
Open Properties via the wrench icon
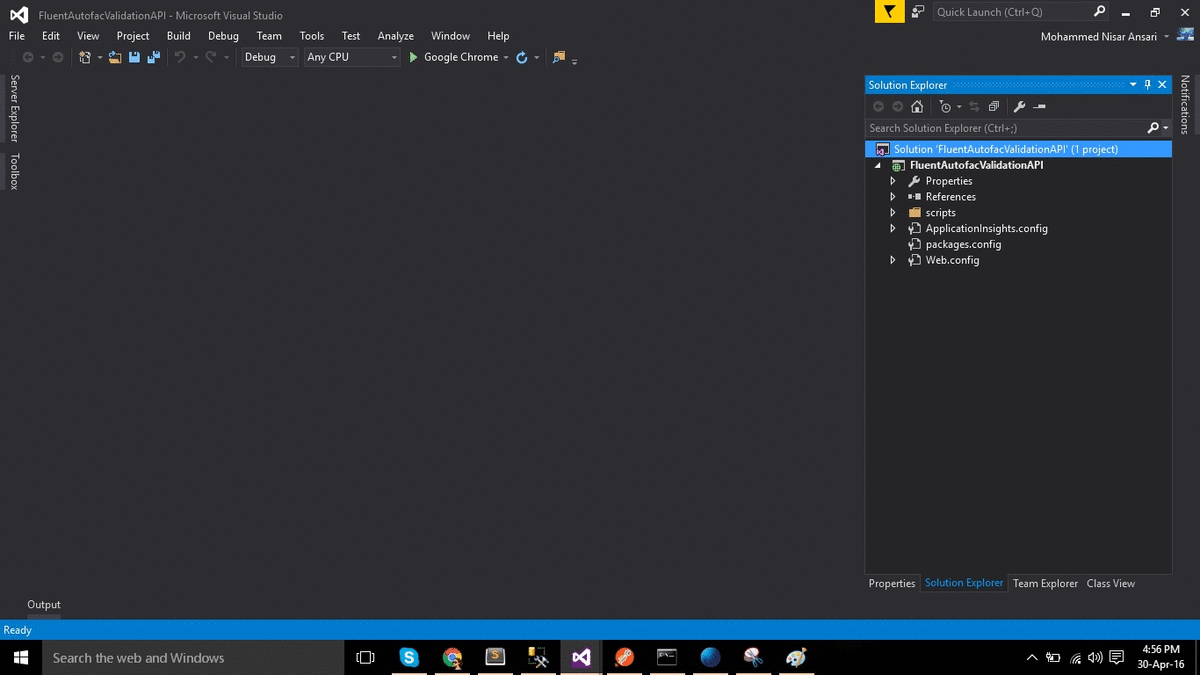1019,106
